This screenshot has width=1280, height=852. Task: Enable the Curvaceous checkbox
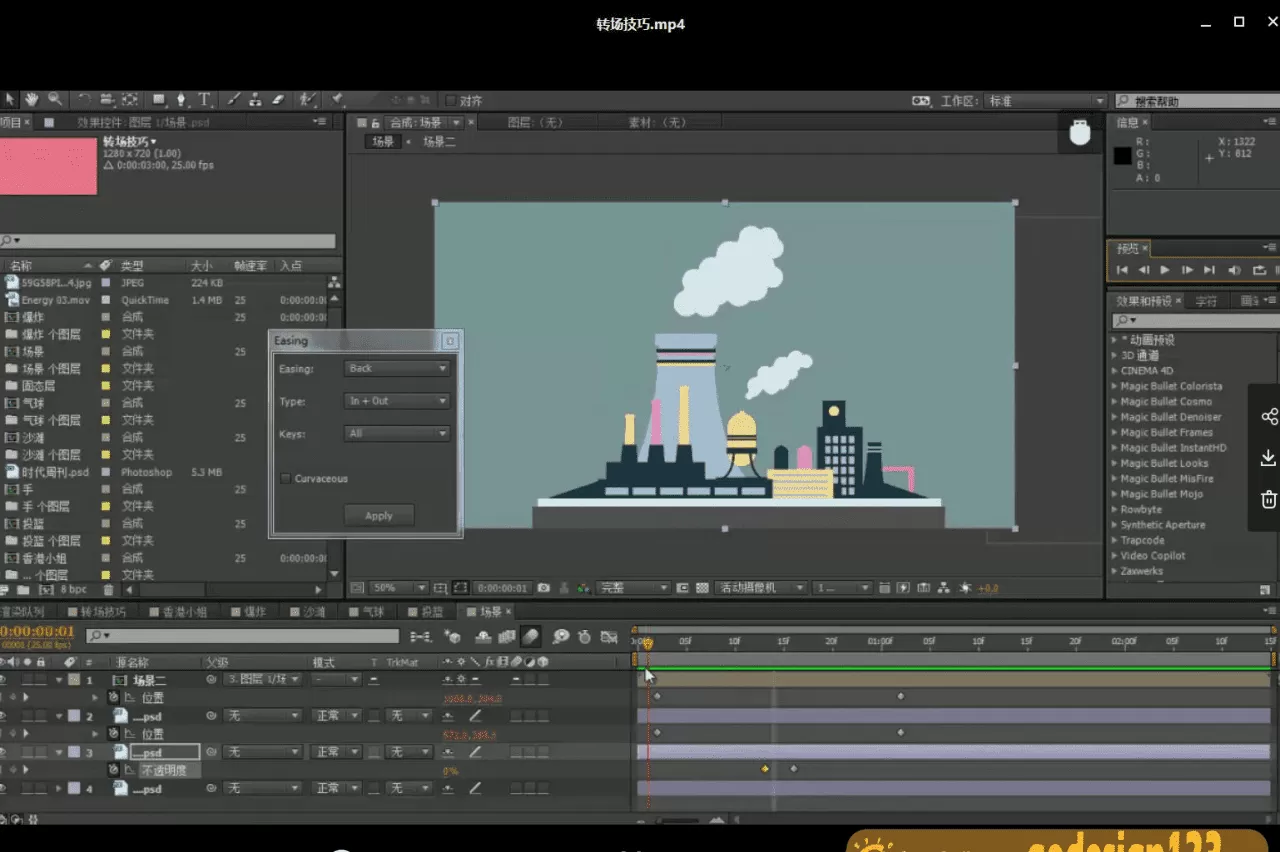point(286,479)
